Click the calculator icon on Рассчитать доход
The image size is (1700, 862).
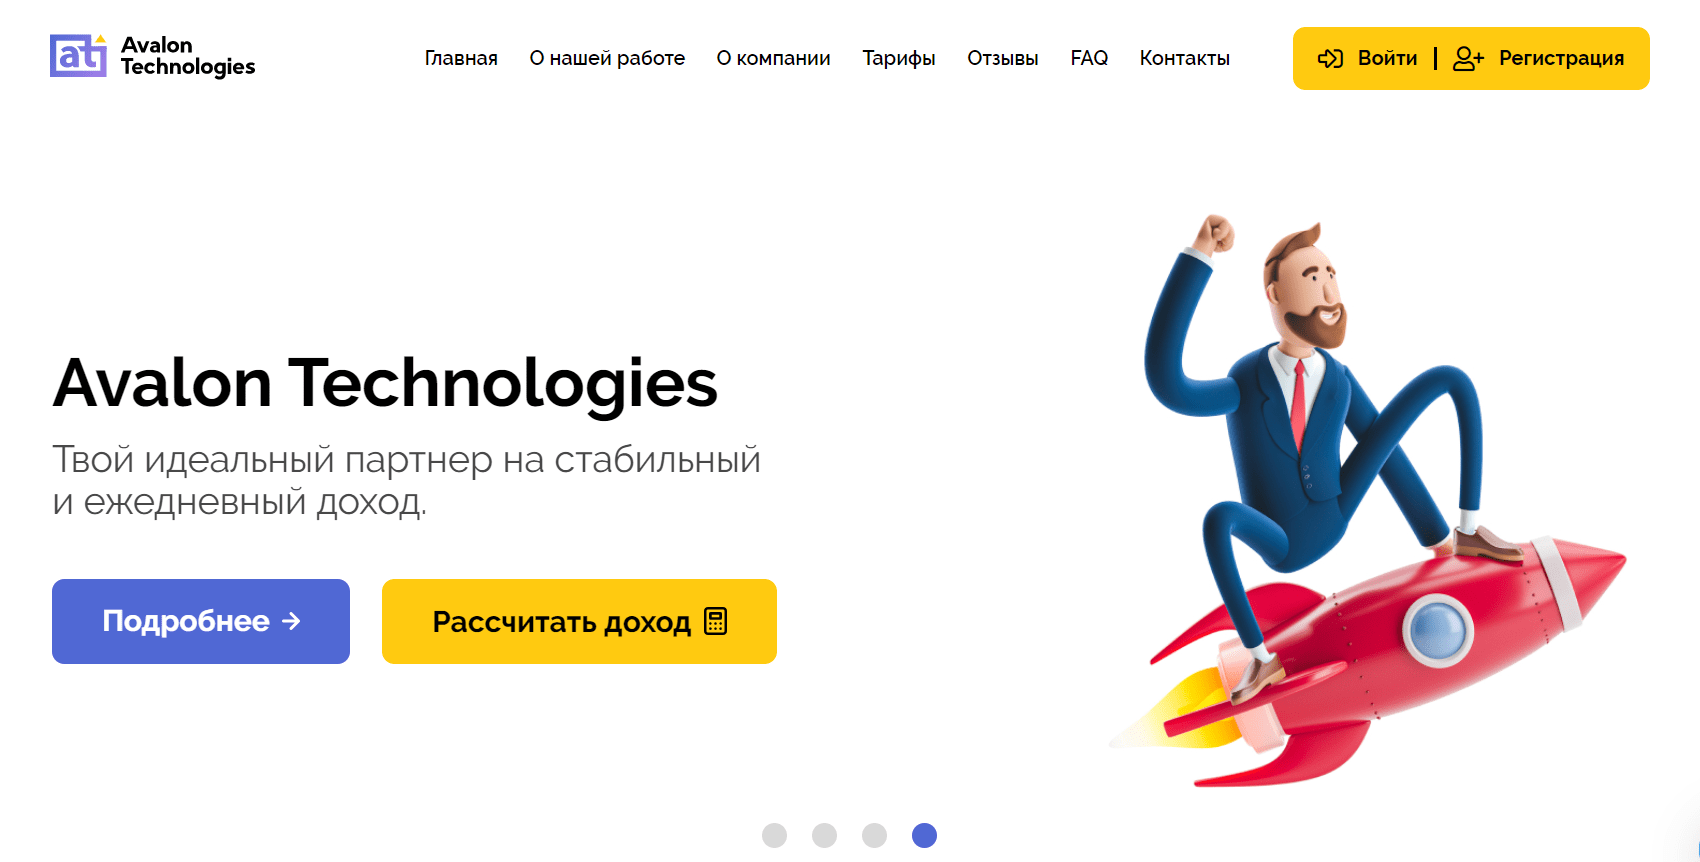pos(715,621)
